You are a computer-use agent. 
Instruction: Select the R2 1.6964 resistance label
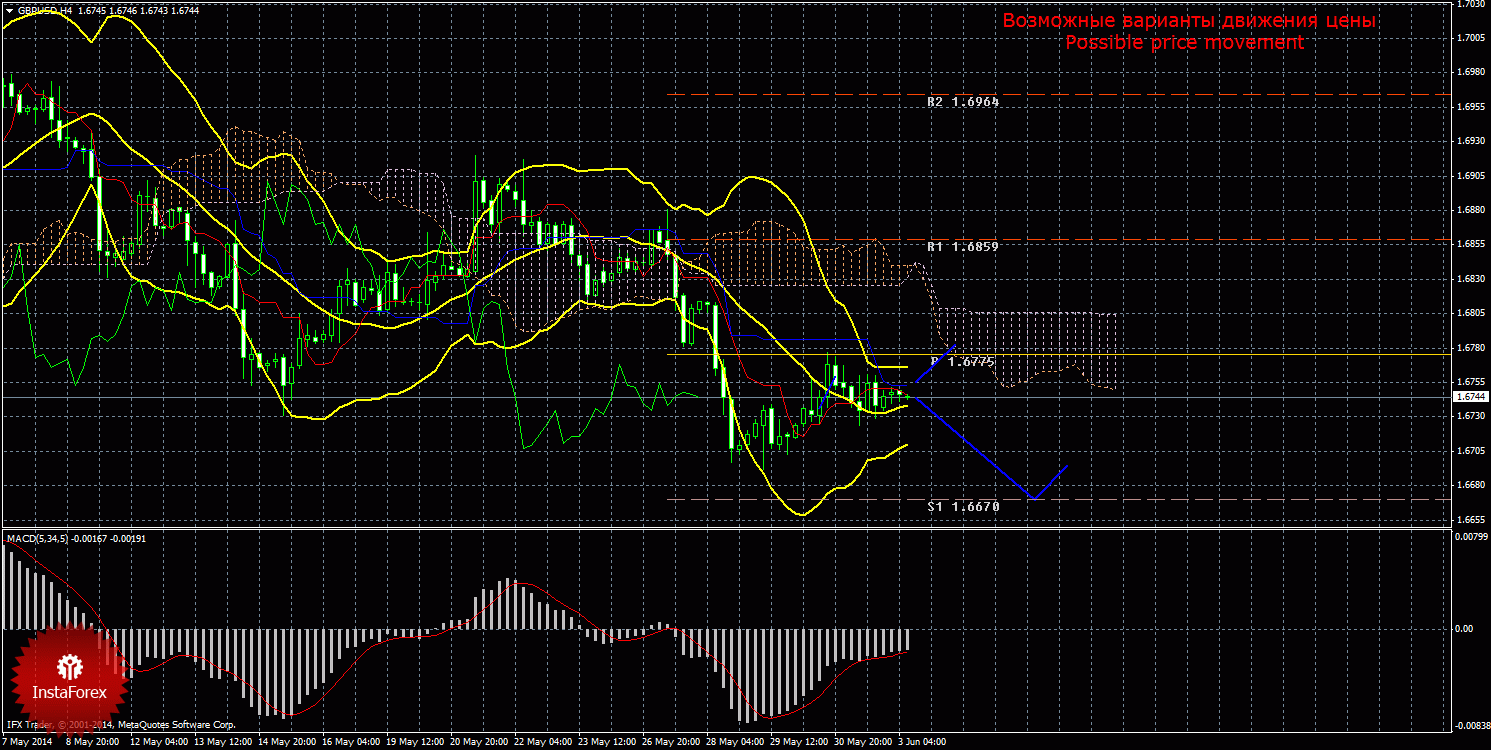(x=963, y=102)
